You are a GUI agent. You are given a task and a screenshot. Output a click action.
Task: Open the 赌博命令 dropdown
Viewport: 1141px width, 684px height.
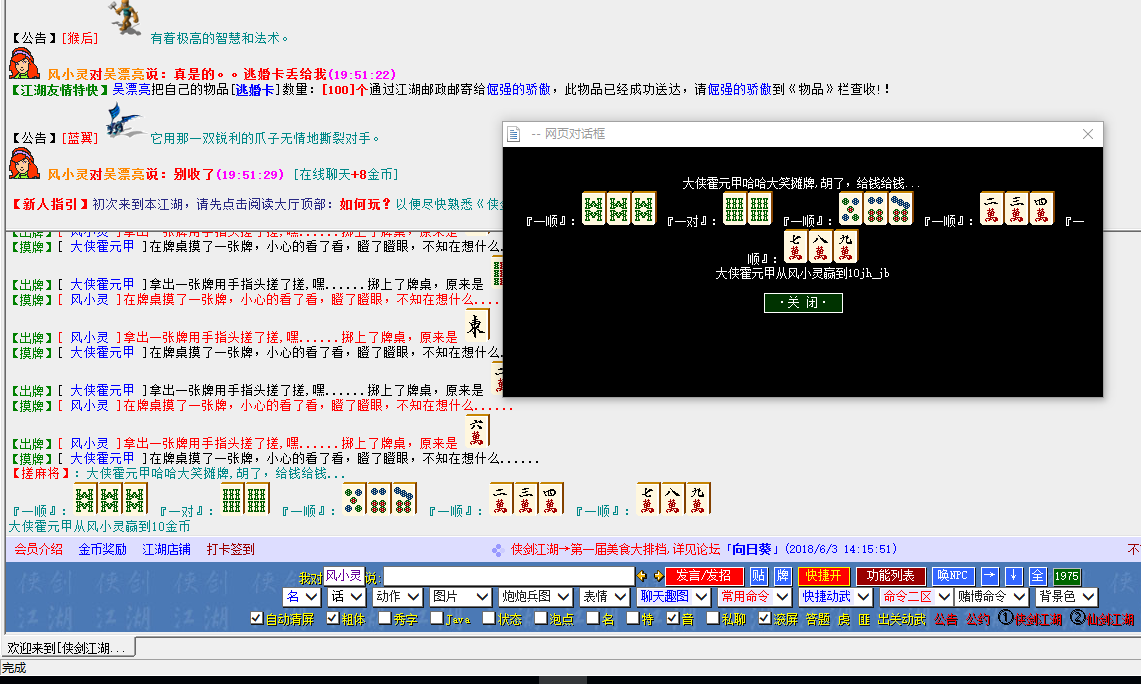click(992, 597)
